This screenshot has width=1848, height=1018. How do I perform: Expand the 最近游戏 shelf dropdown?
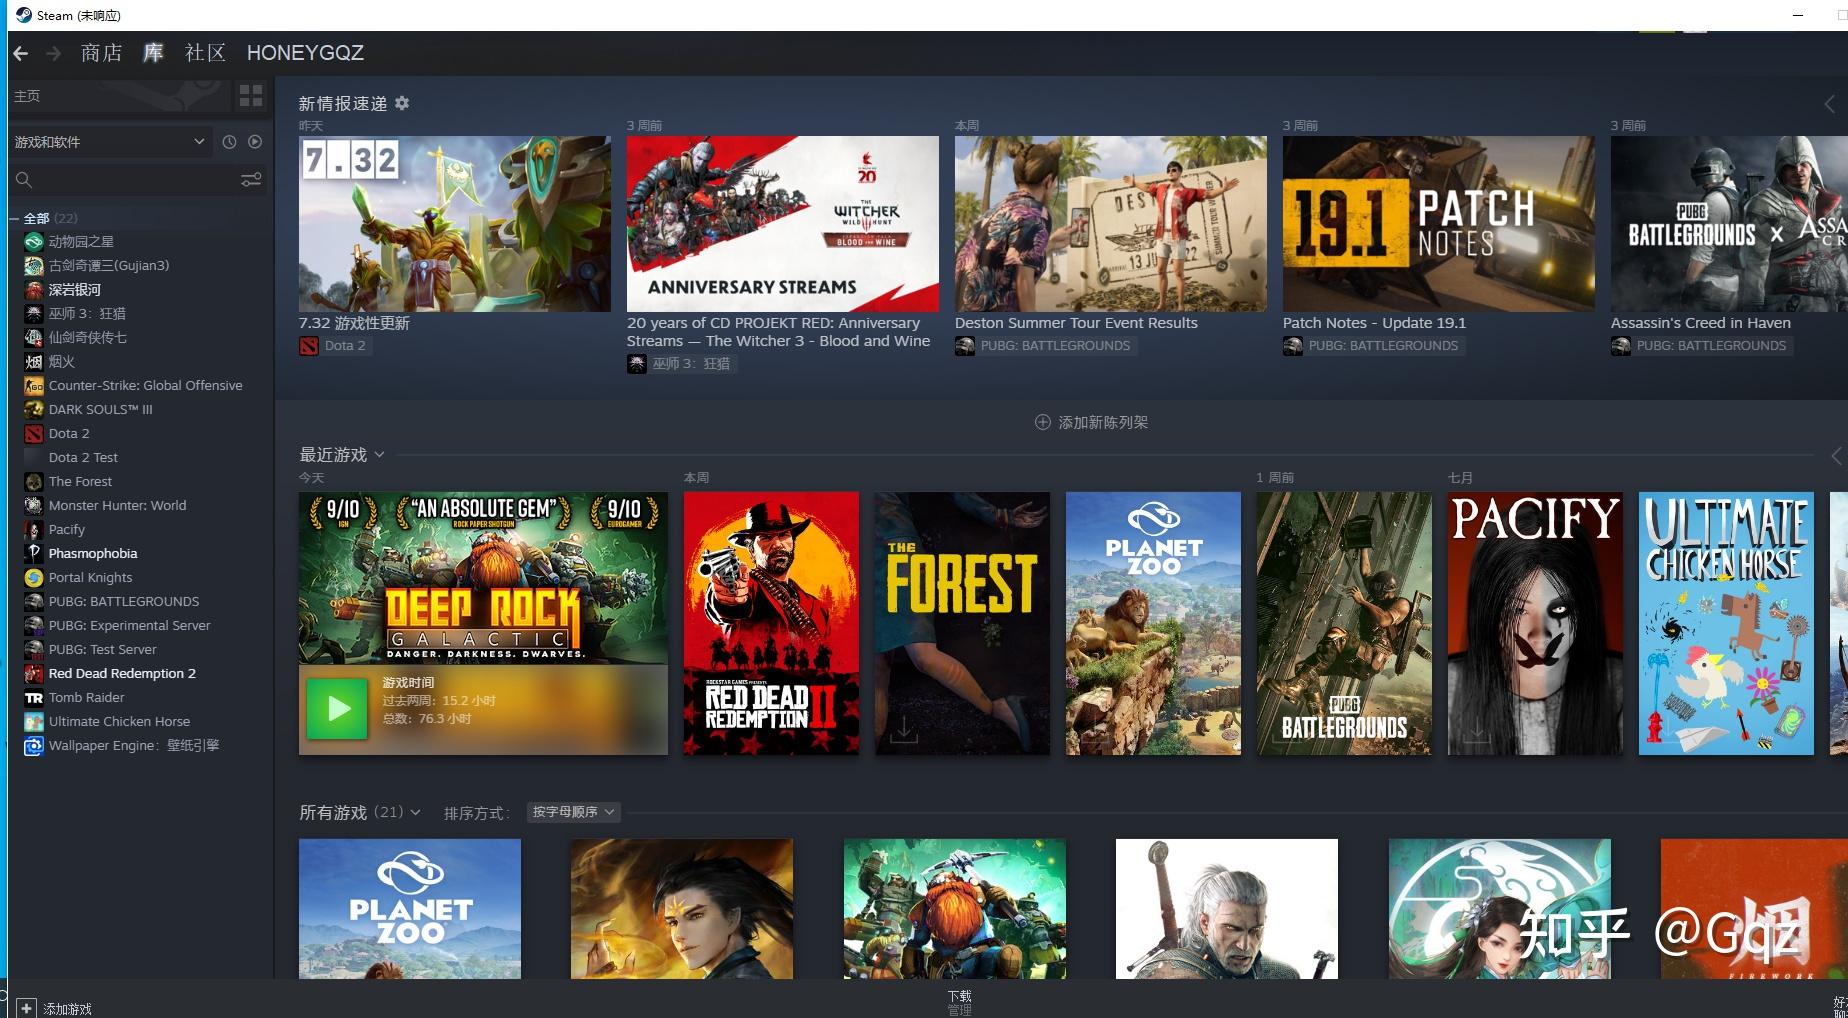380,455
